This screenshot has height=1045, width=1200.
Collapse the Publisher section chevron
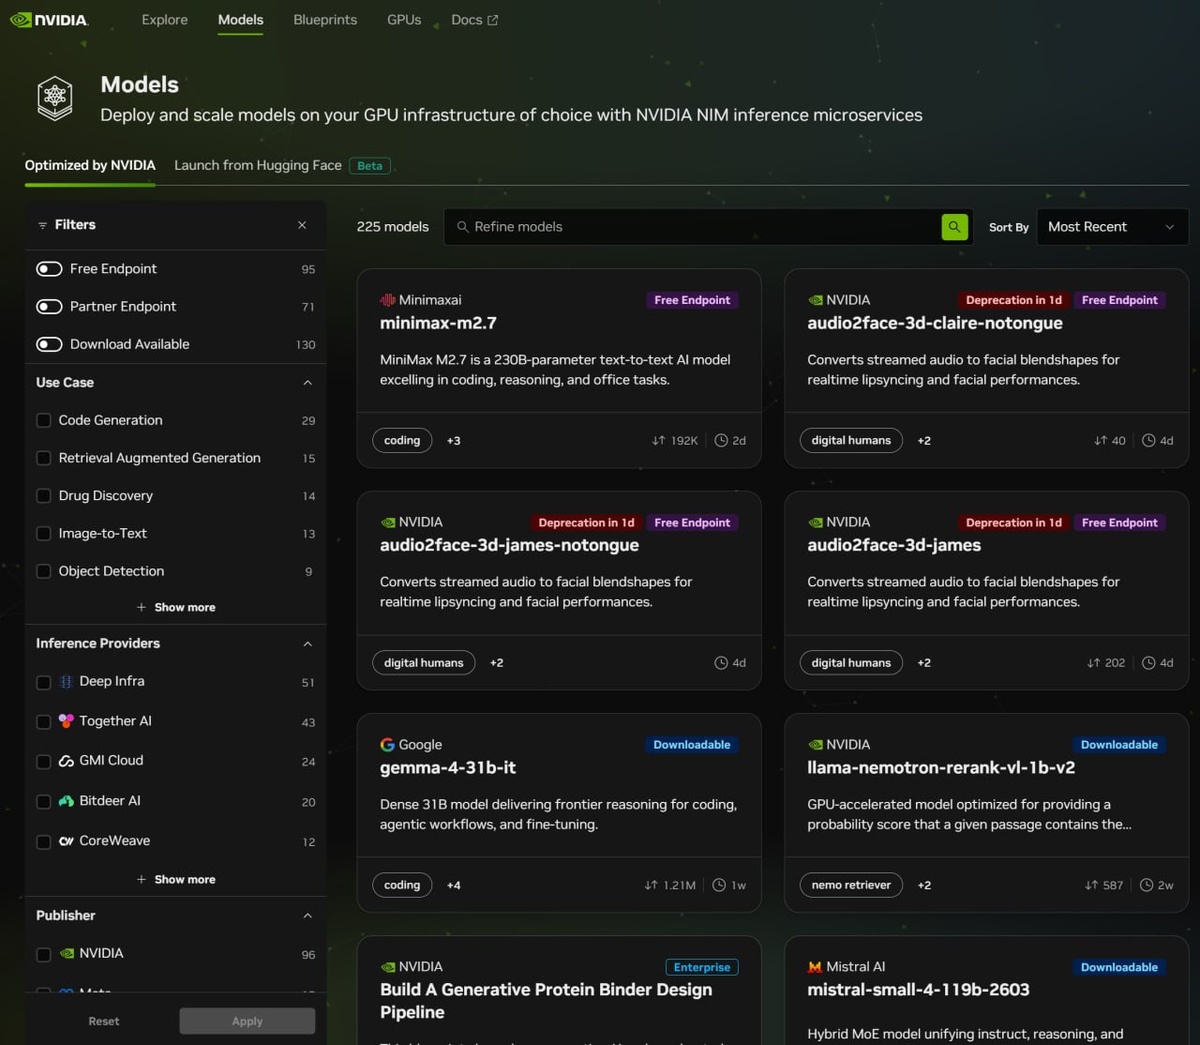(x=307, y=916)
